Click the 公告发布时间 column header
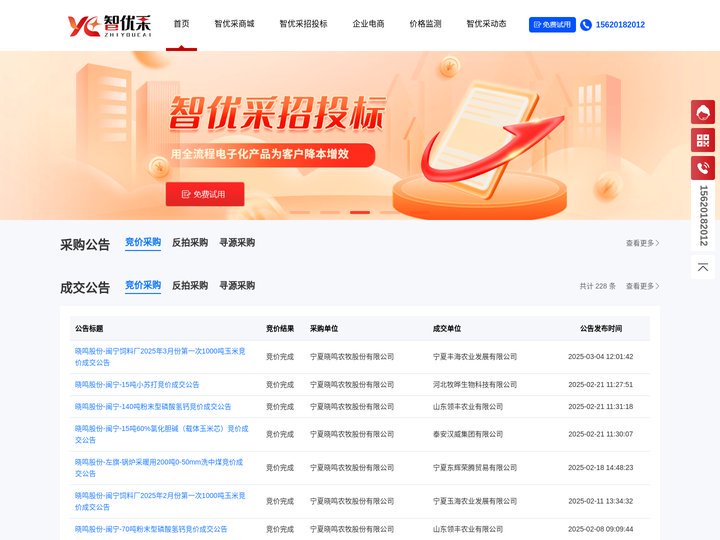 601,329
